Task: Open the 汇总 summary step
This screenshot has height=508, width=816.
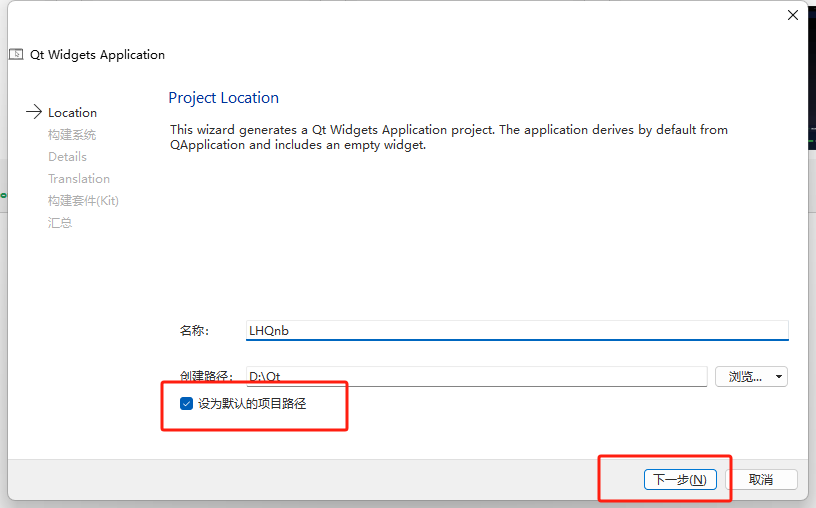Action: pyautogui.click(x=60, y=223)
